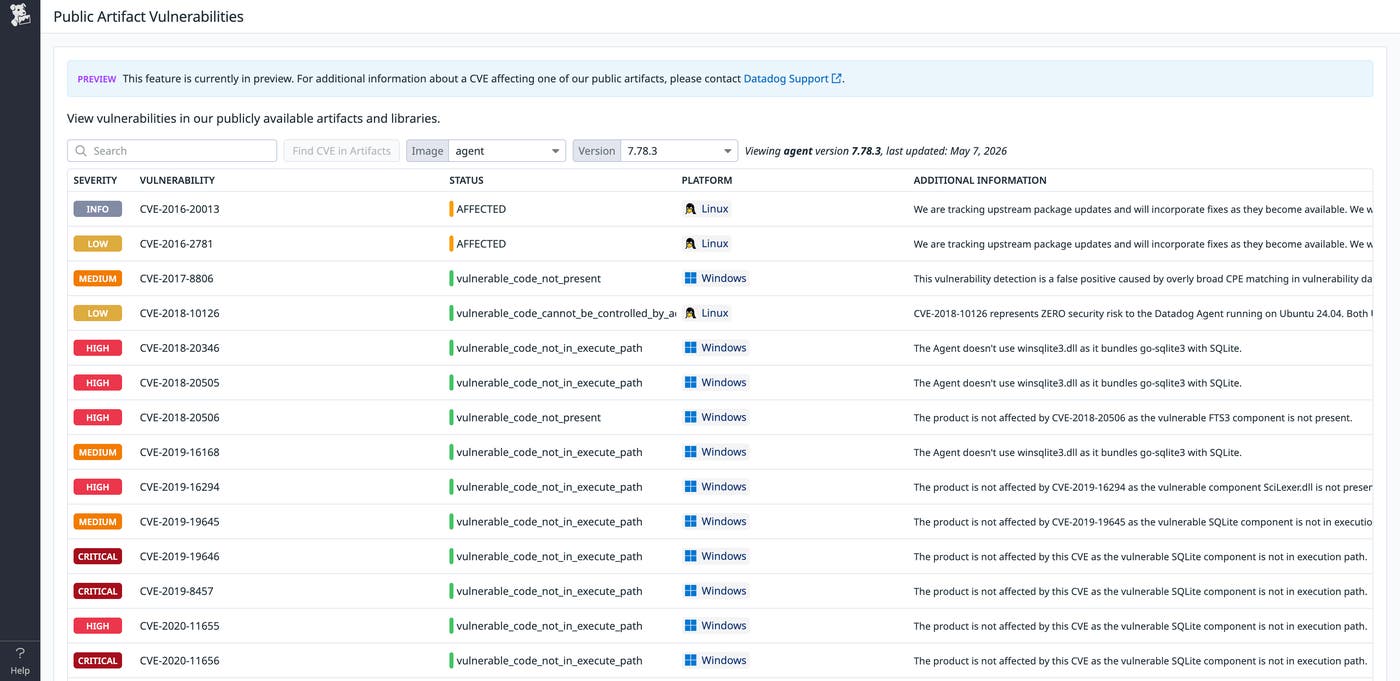Click LOW severity badge for CVE-2016-2781
Screen dimensions: 1400x681
coord(98,244)
